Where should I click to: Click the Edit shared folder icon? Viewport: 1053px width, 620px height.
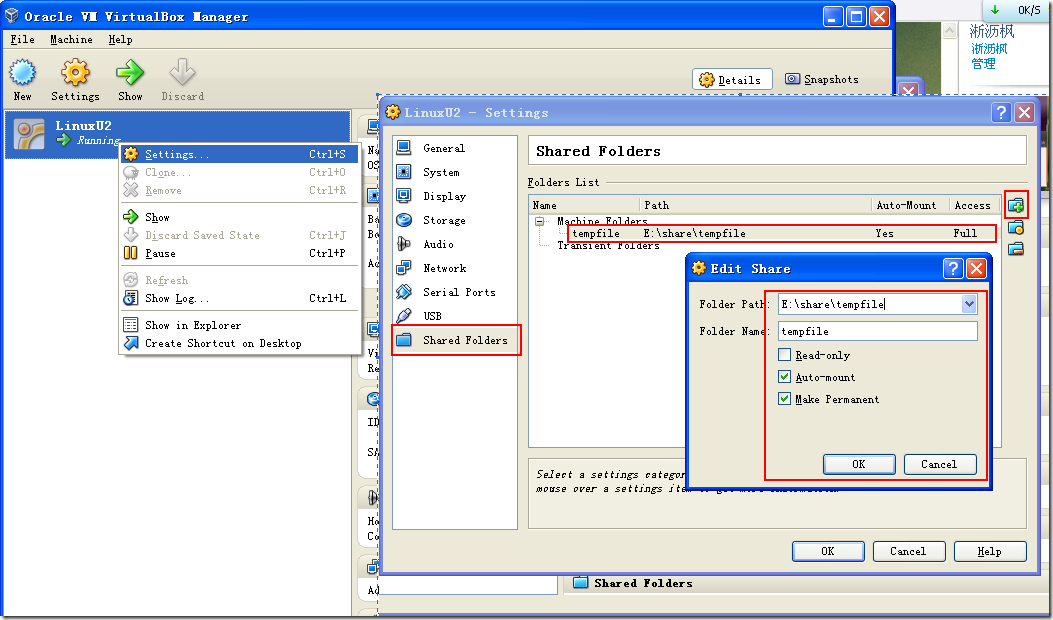click(1016, 228)
